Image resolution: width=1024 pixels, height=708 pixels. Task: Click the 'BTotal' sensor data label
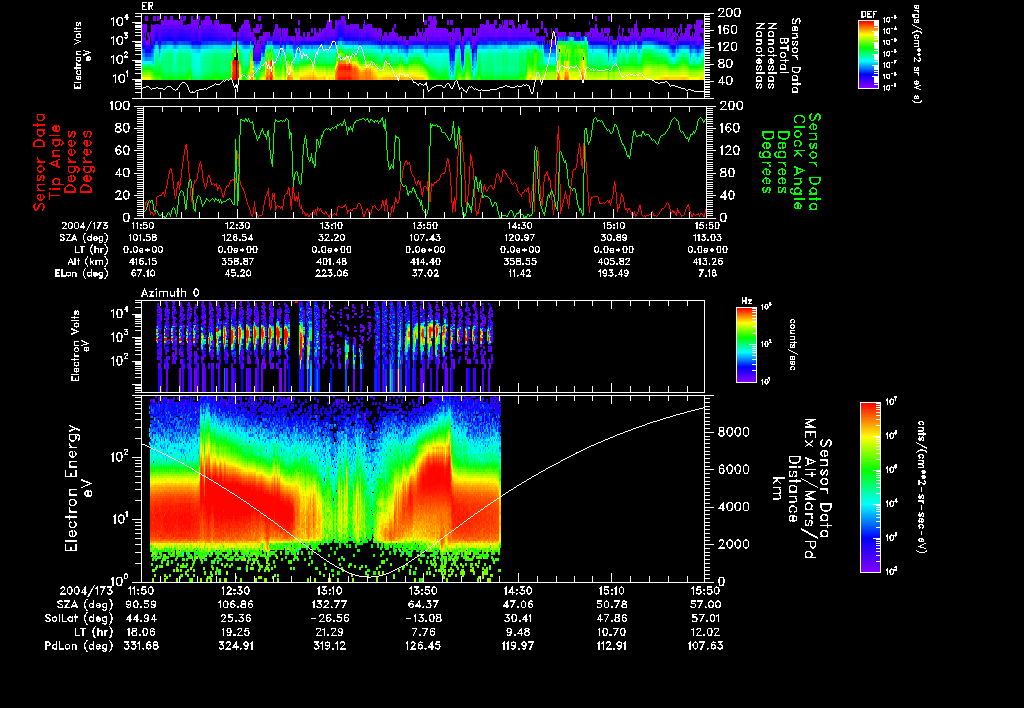point(784,56)
